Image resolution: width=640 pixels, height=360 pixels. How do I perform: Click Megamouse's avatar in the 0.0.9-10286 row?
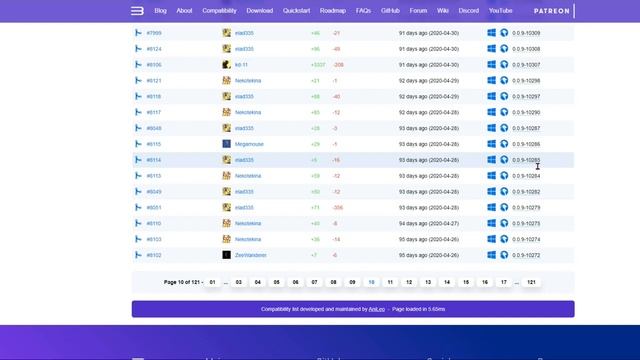tap(227, 144)
